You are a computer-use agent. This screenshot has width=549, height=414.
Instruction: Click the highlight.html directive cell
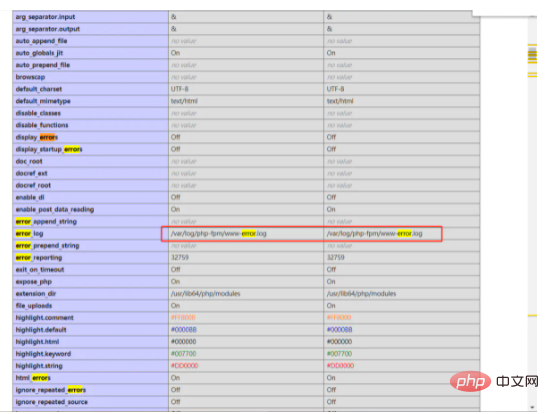90,342
